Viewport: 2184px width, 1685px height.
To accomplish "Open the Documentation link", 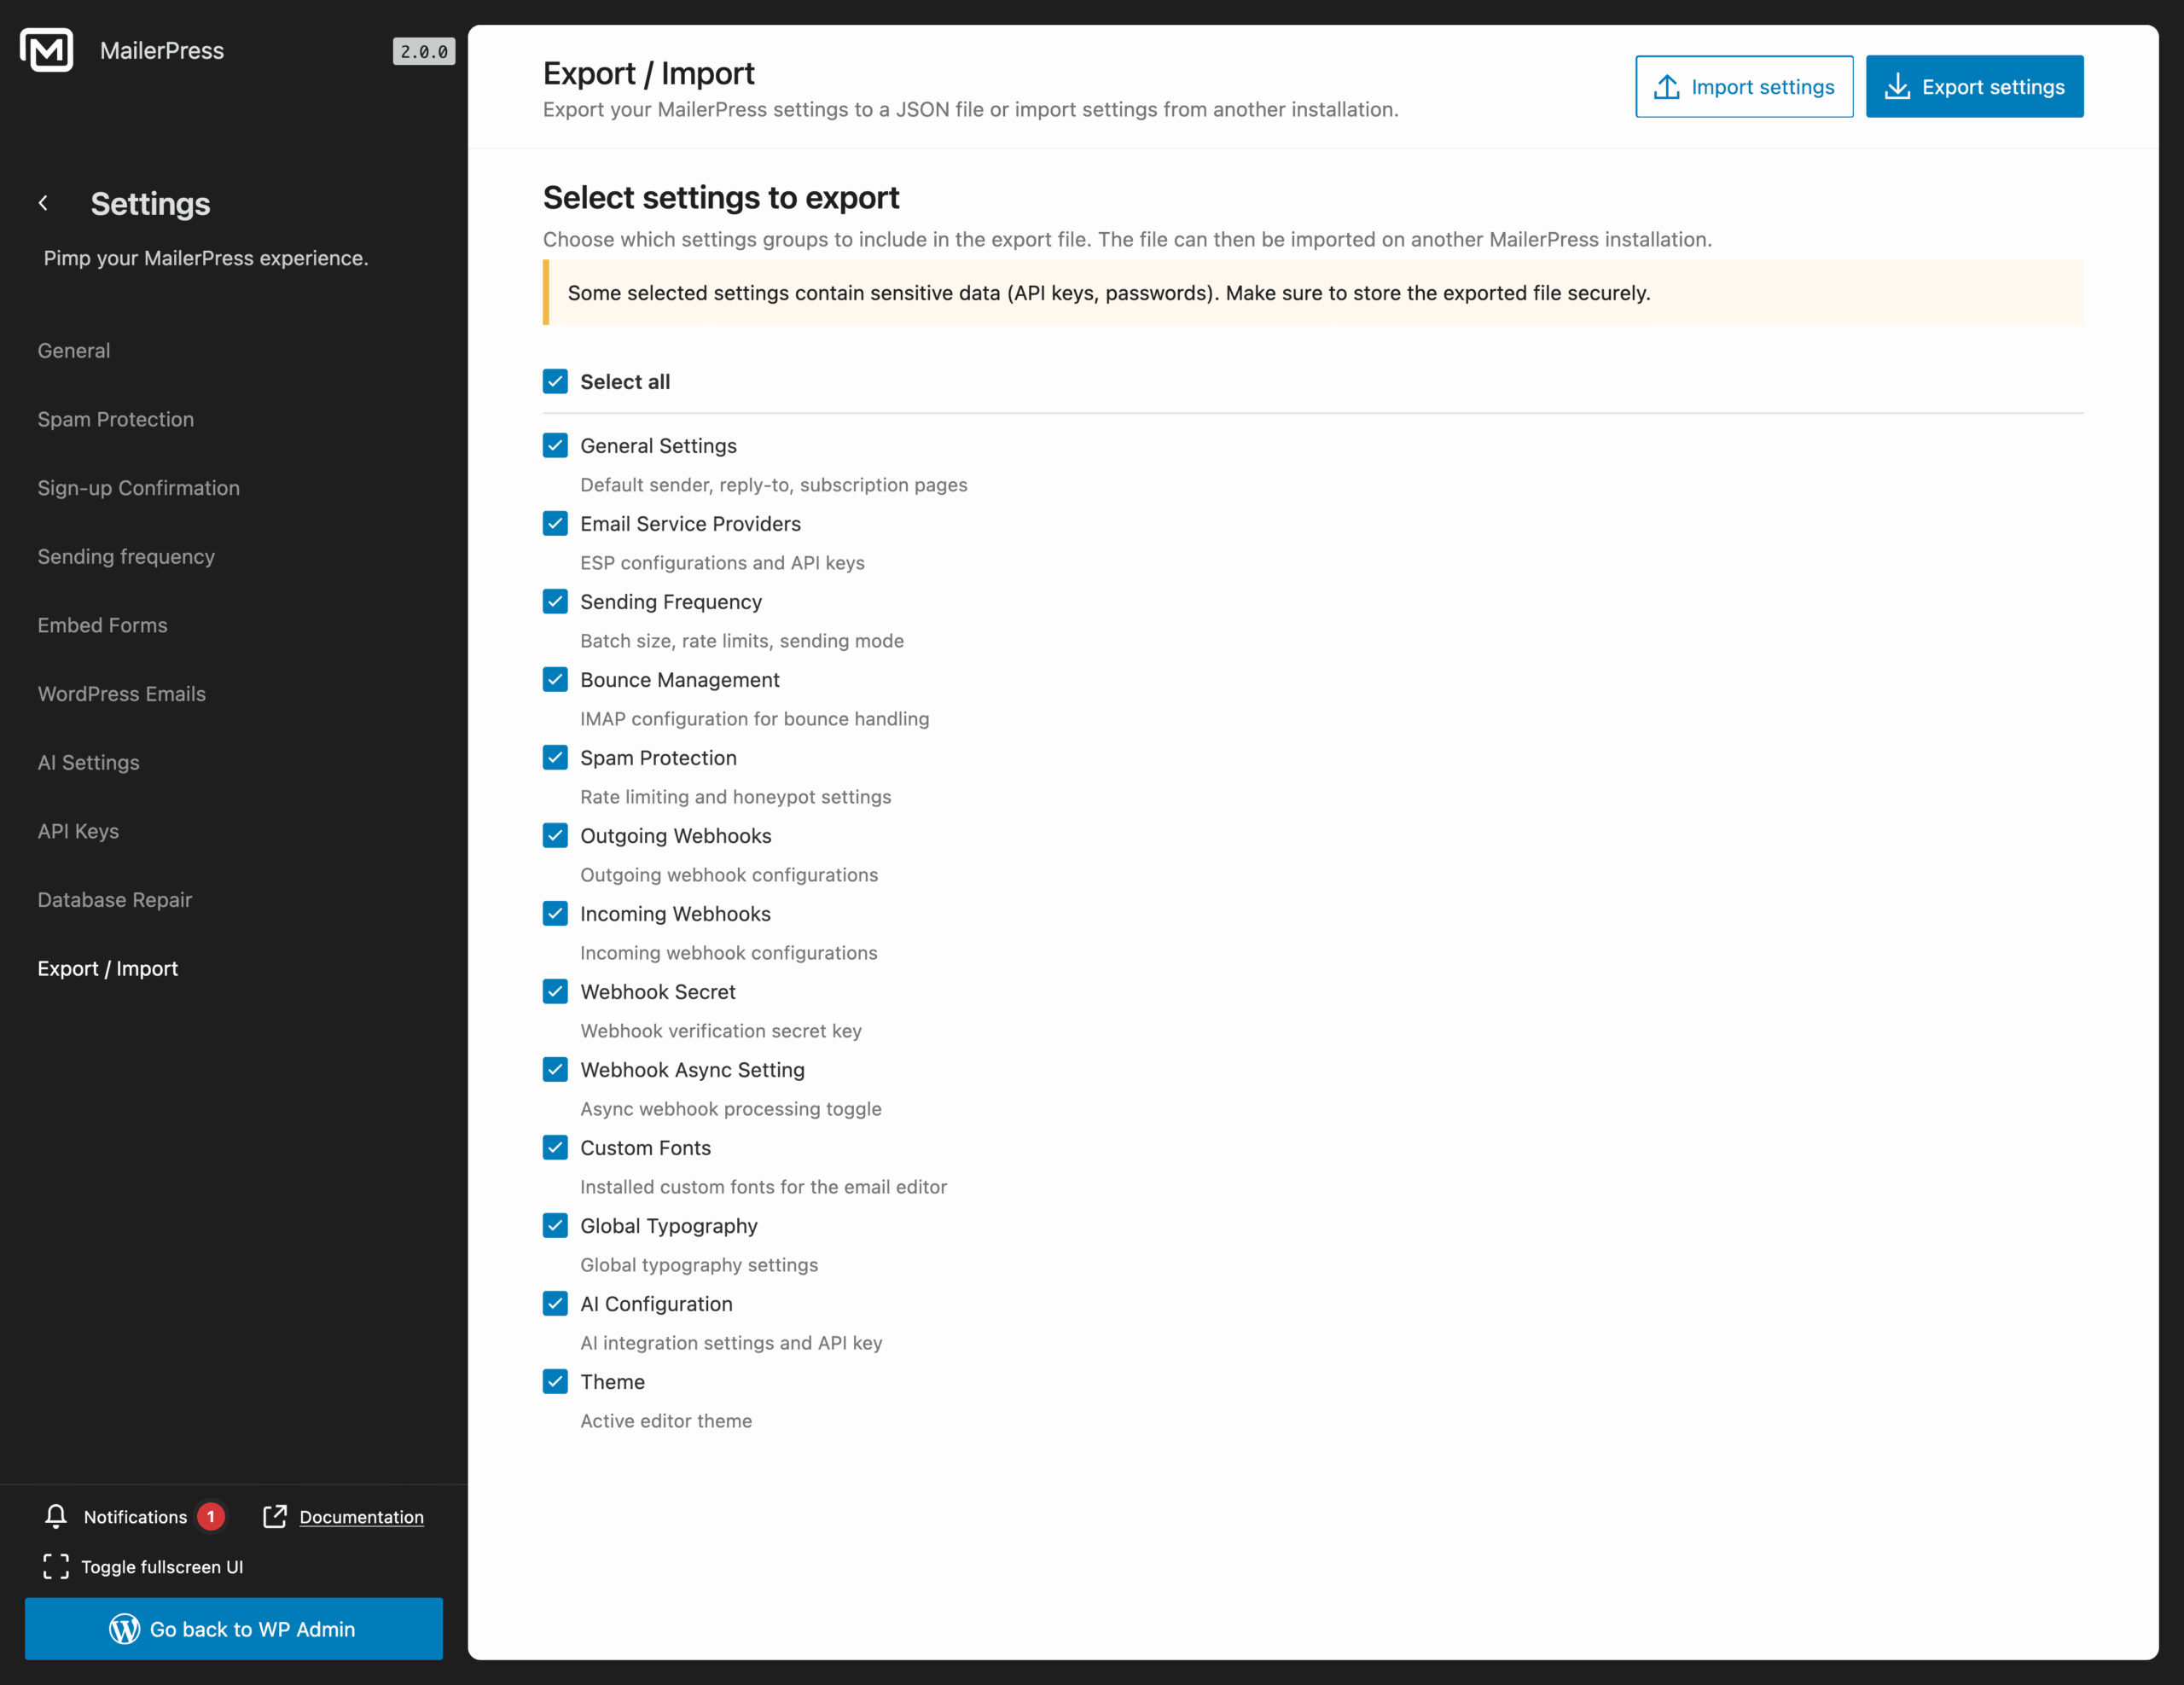I will tap(361, 1517).
